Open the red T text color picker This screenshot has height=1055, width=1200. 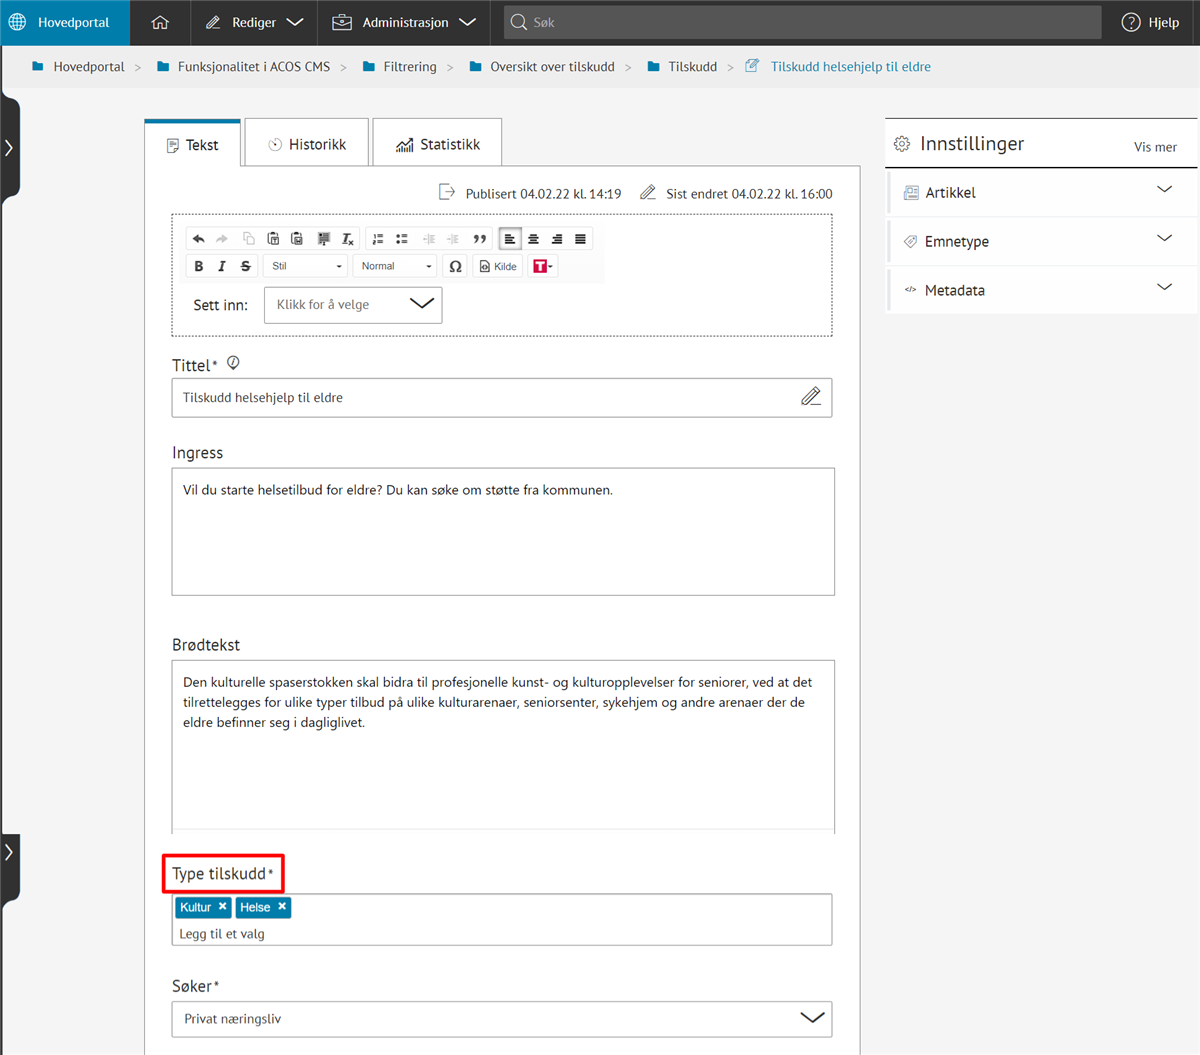pyautogui.click(x=542, y=266)
